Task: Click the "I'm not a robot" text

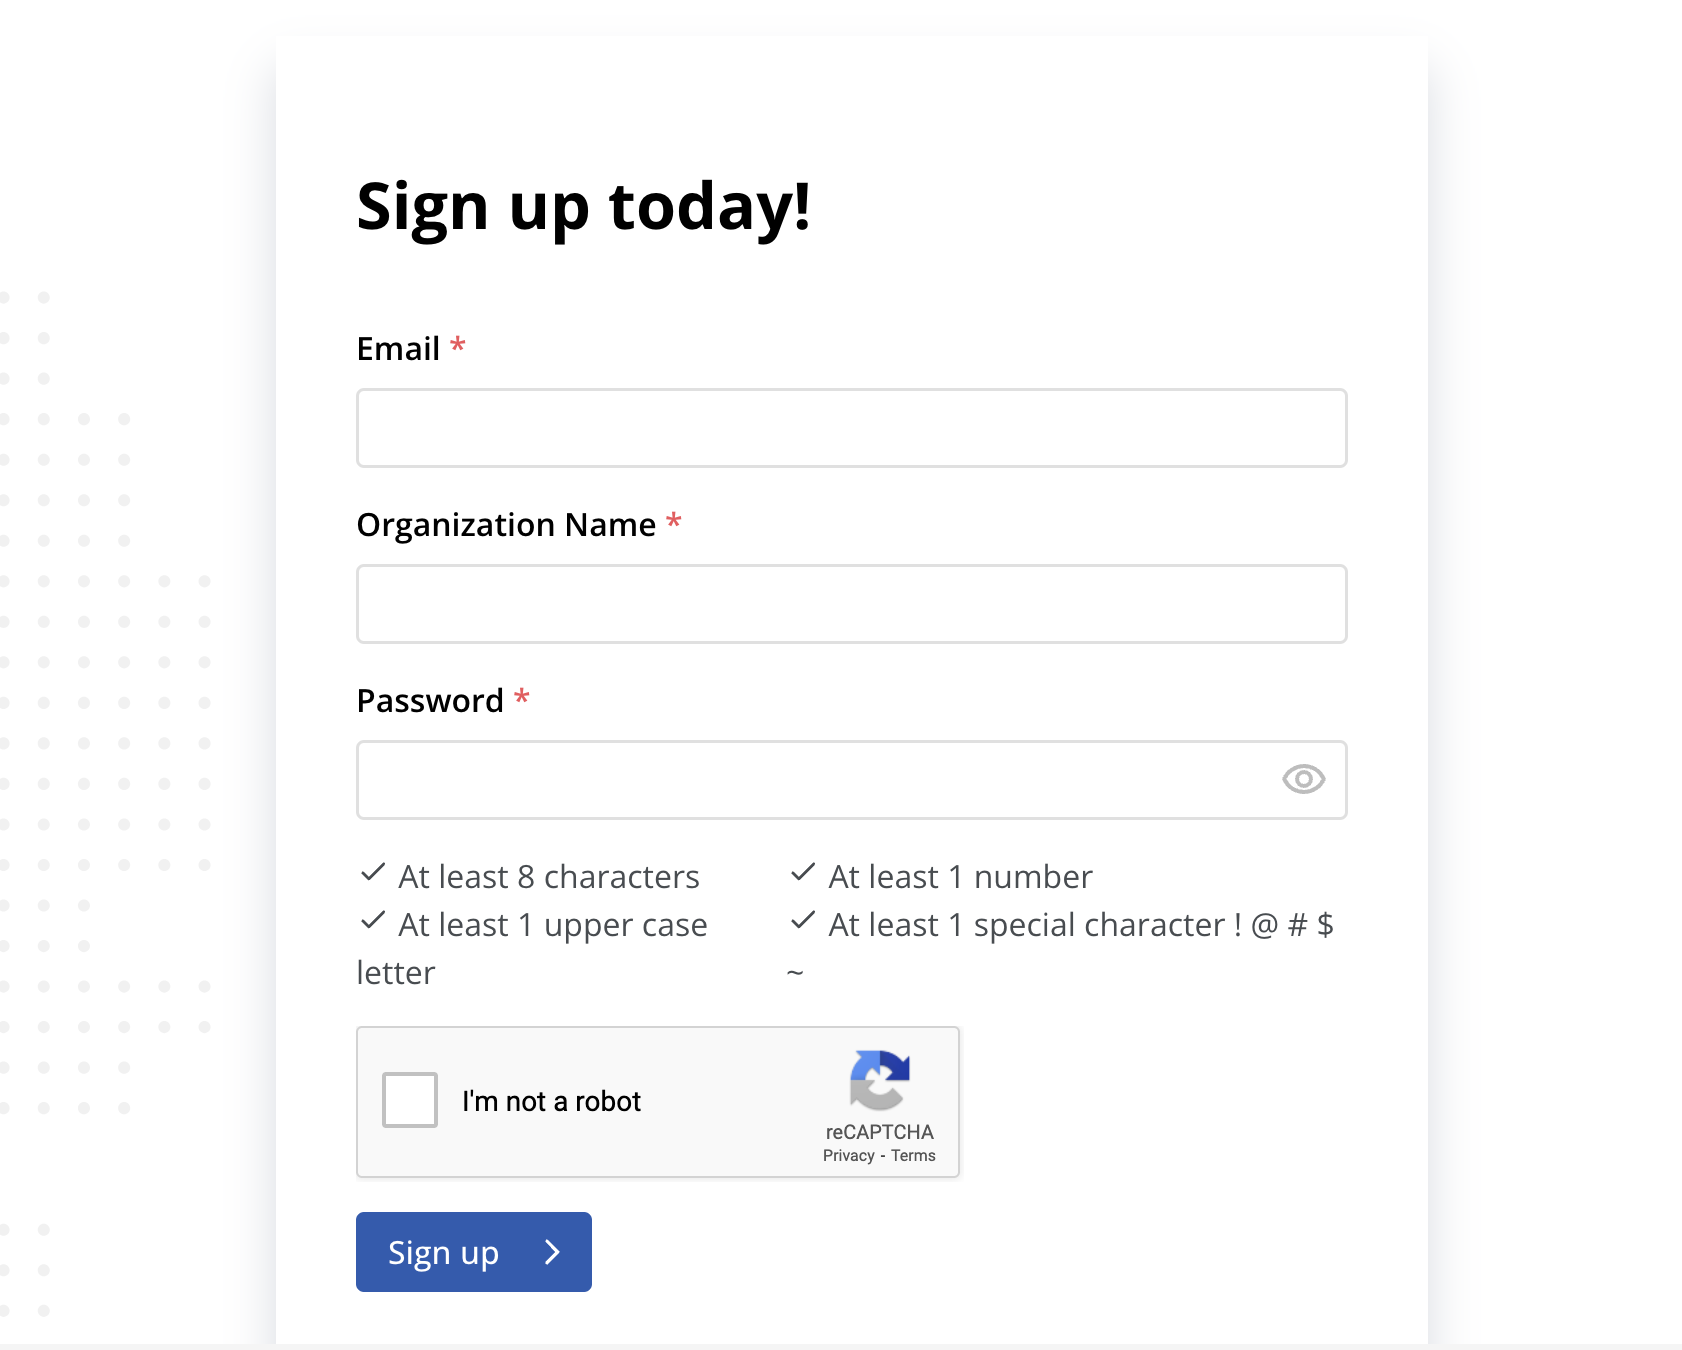Action: [x=551, y=1101]
